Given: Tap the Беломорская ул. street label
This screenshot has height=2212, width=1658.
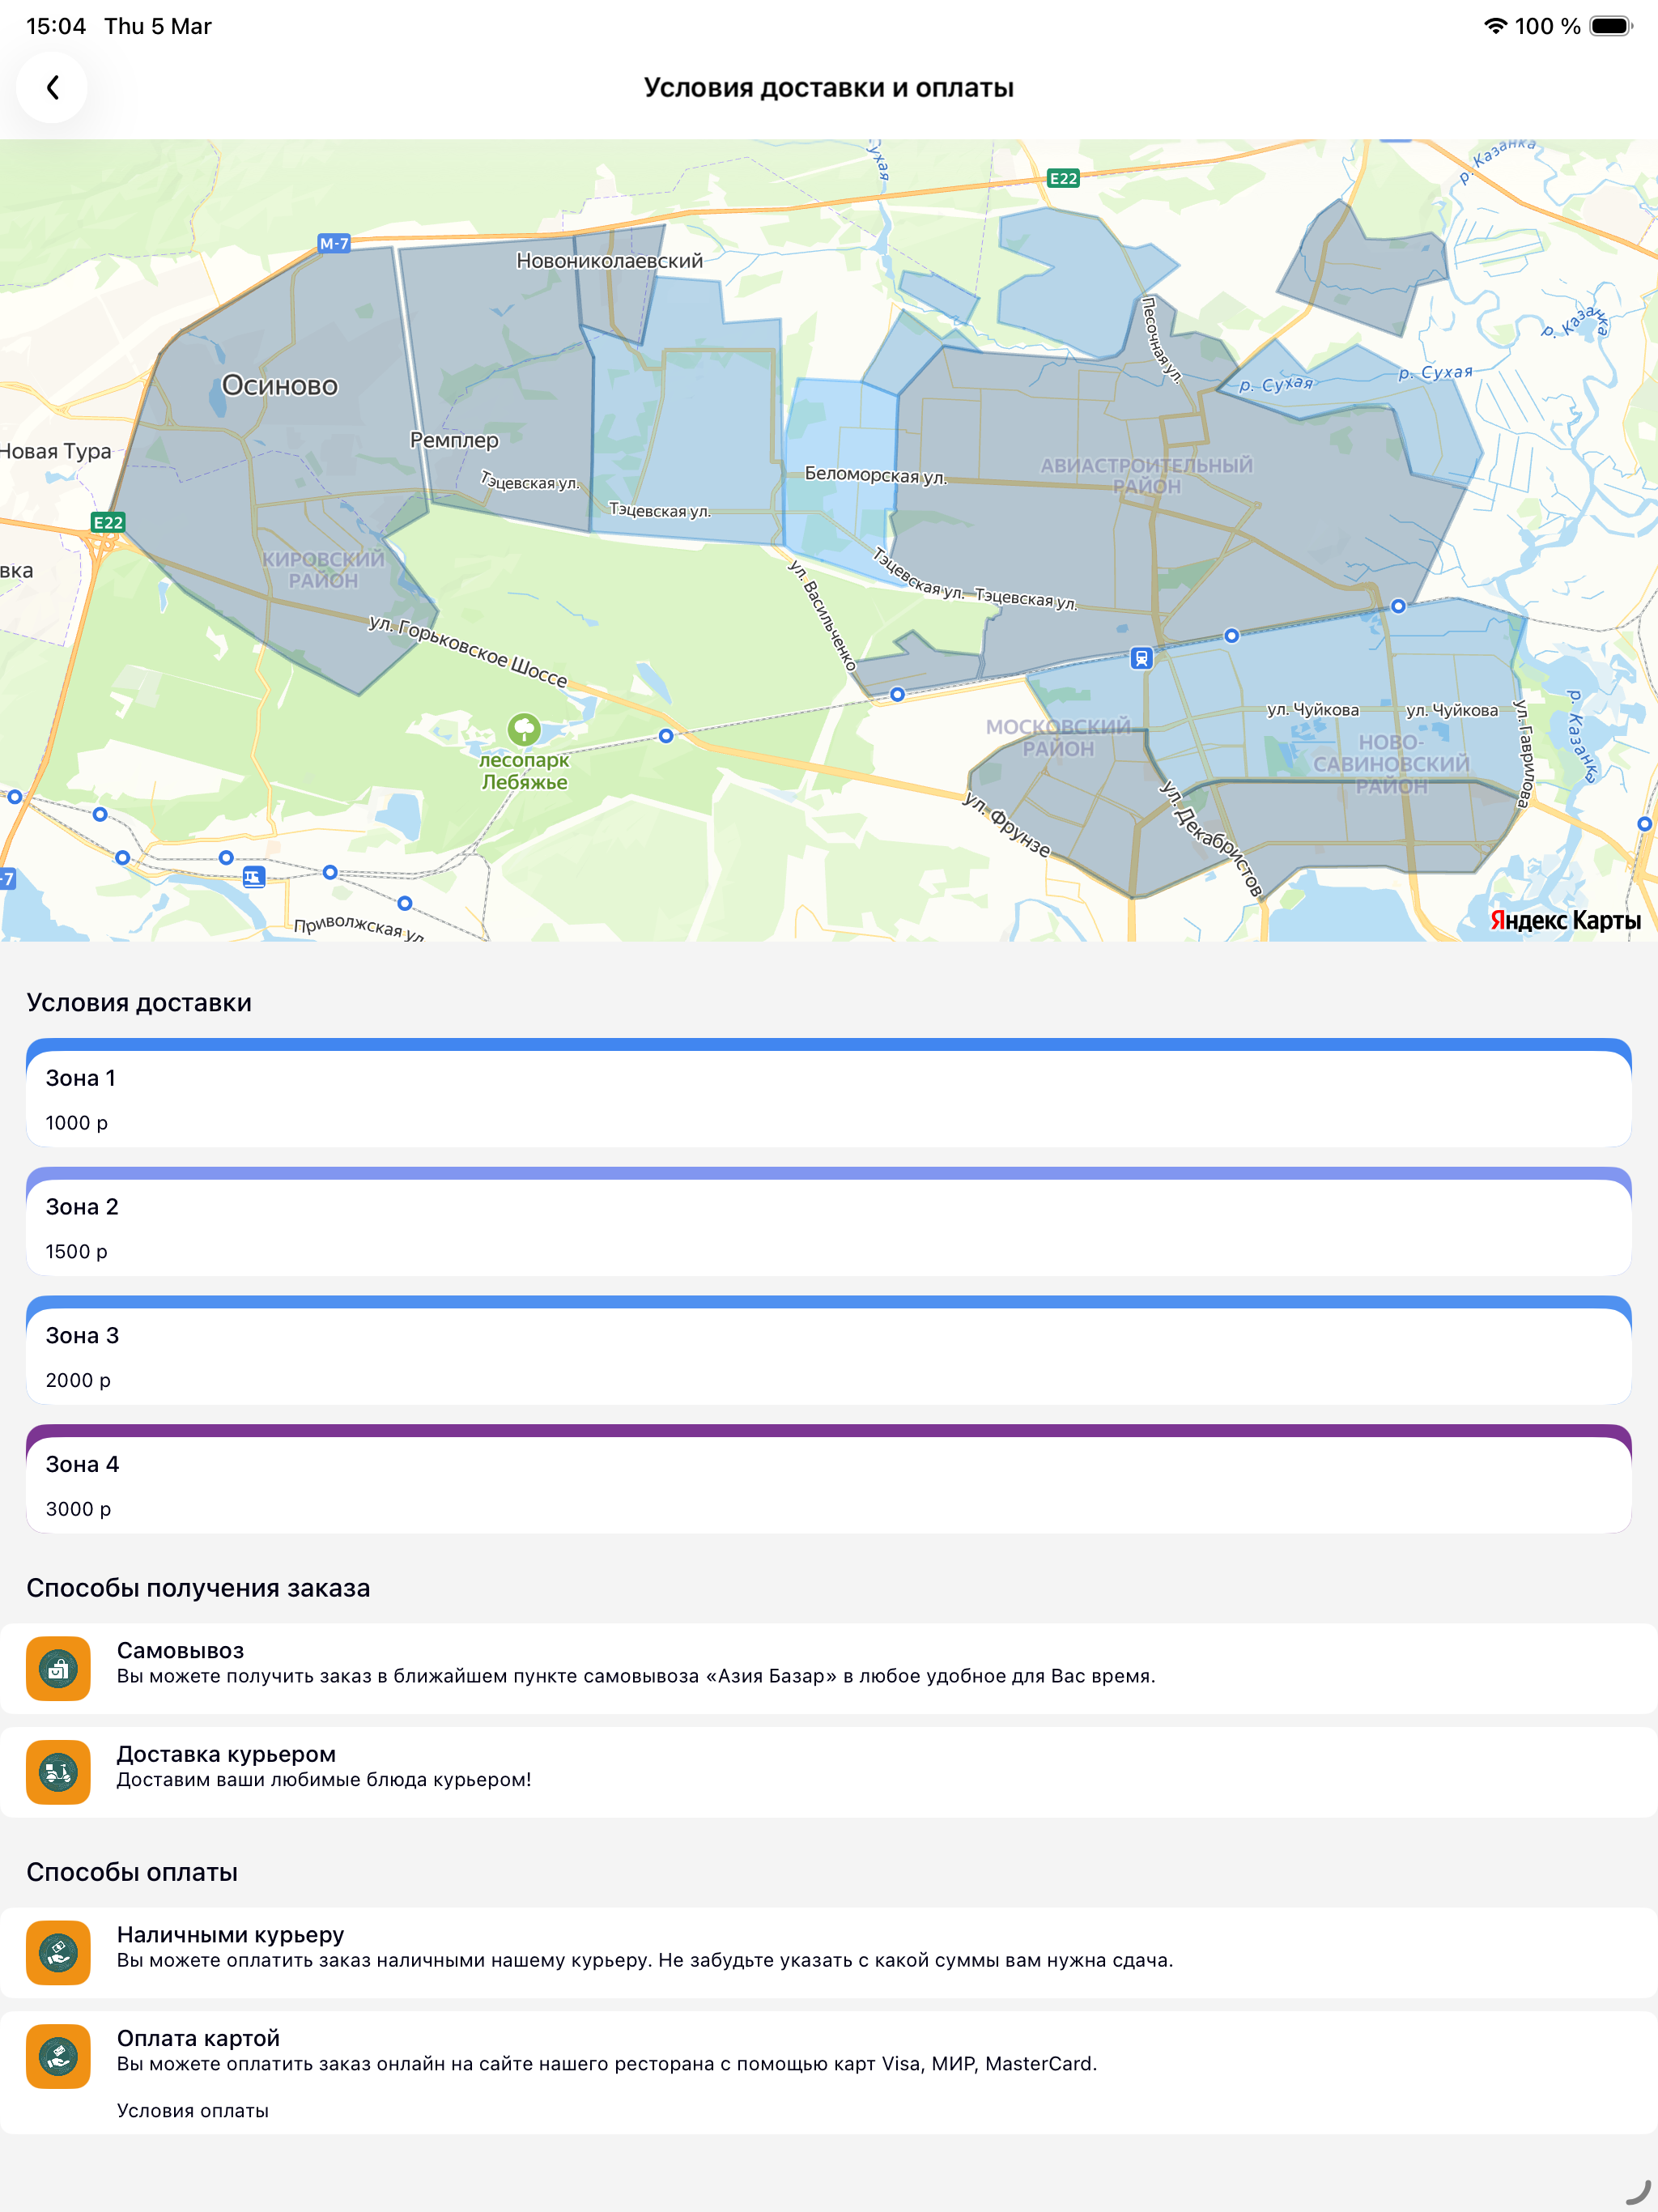Looking at the screenshot, I should point(875,475).
